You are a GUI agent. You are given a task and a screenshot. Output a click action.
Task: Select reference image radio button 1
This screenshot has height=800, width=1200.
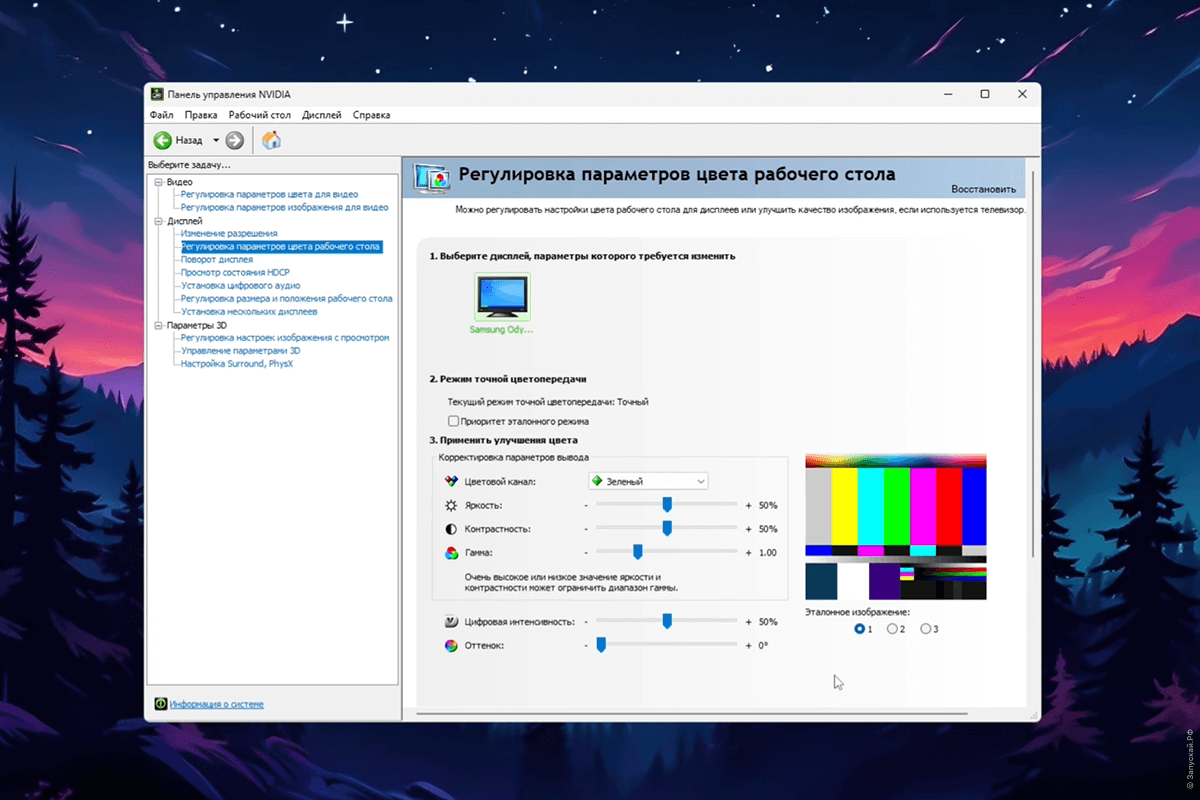pos(860,629)
